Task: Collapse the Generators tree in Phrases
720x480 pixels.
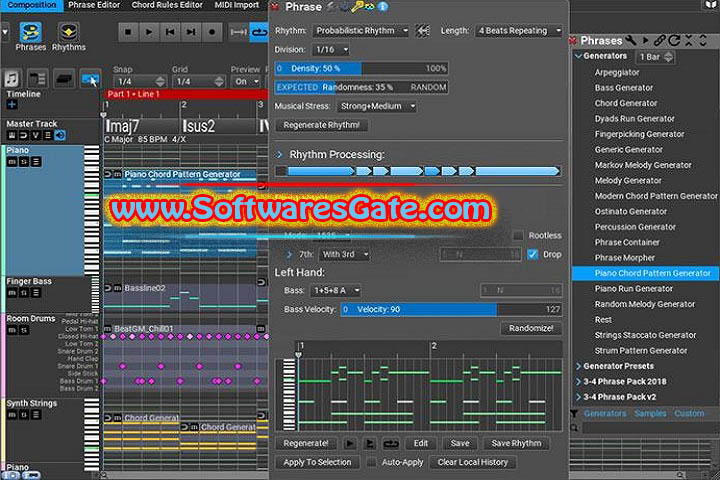Action: pyautogui.click(x=578, y=56)
